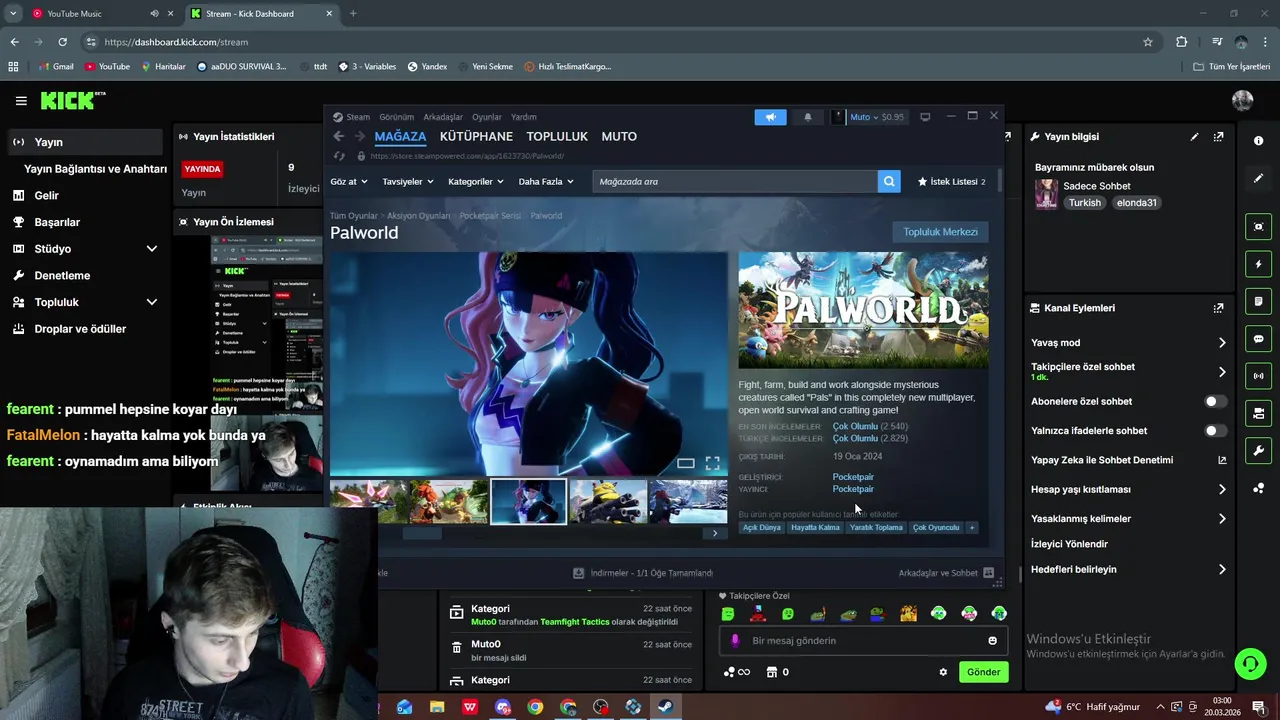Open the Kategoriler dropdown in Steam
This screenshot has height=720, width=1280.
(x=476, y=182)
